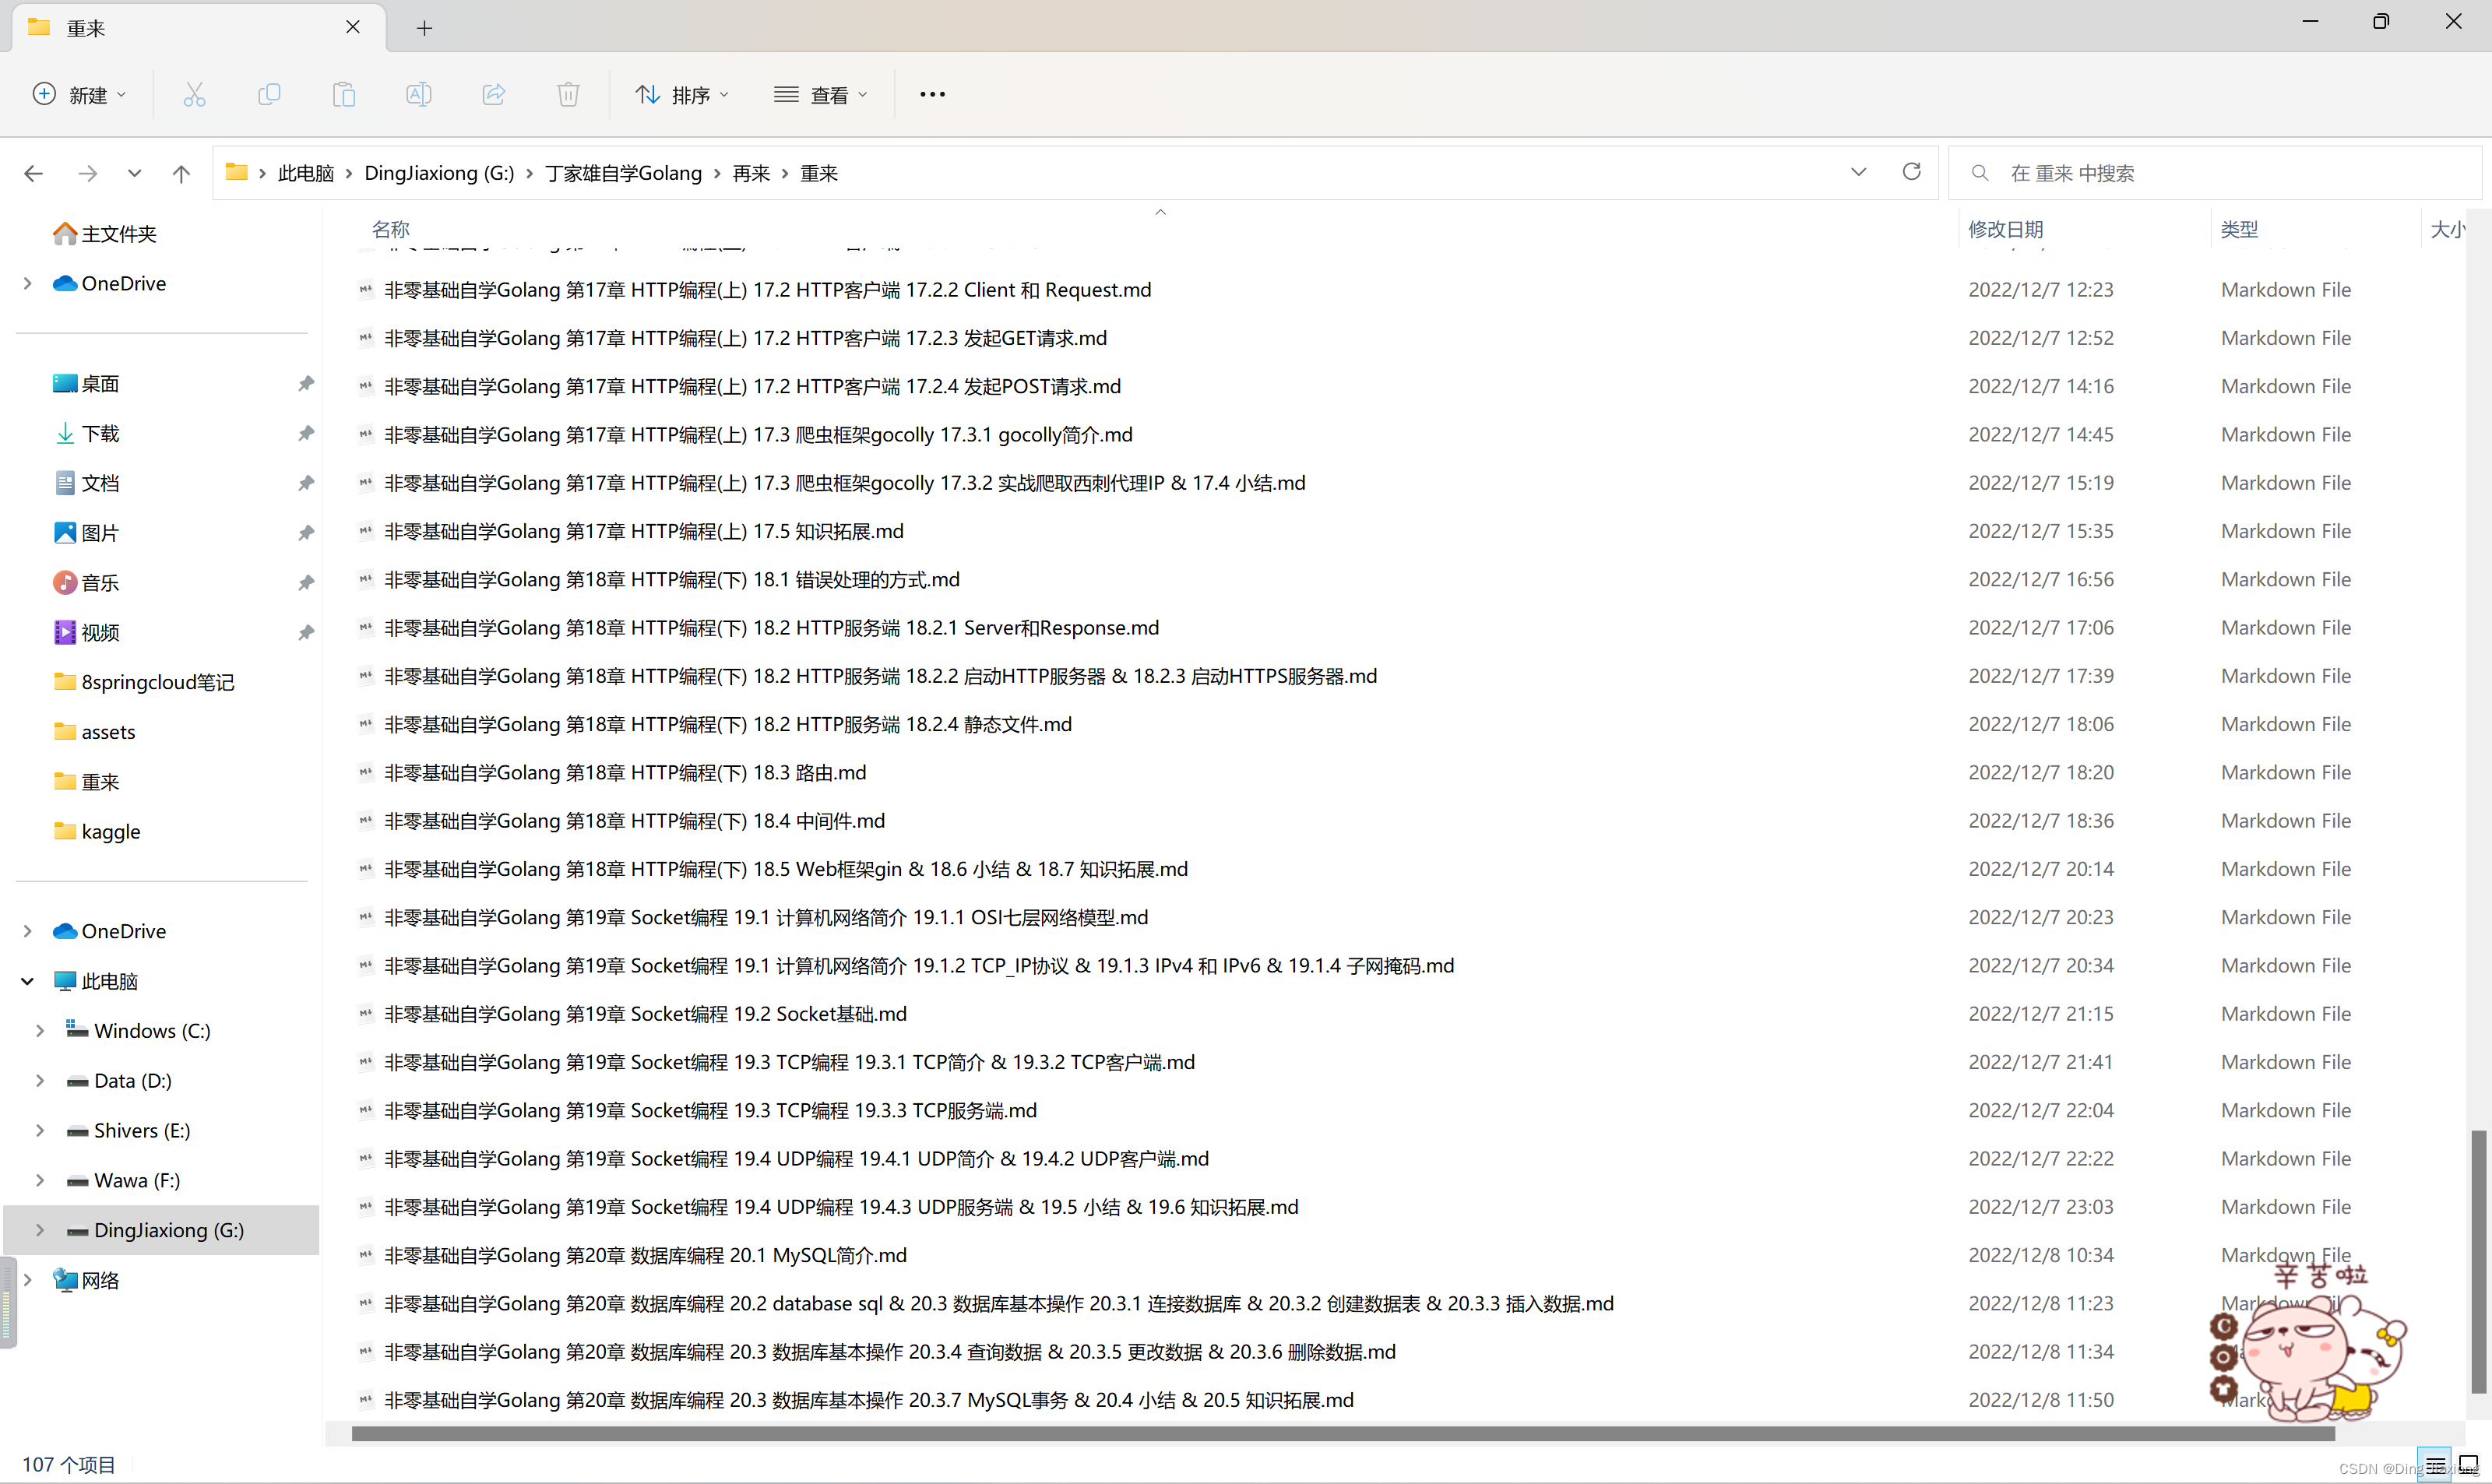Click the Delete trash can icon
2492x1484 pixels.
(568, 94)
